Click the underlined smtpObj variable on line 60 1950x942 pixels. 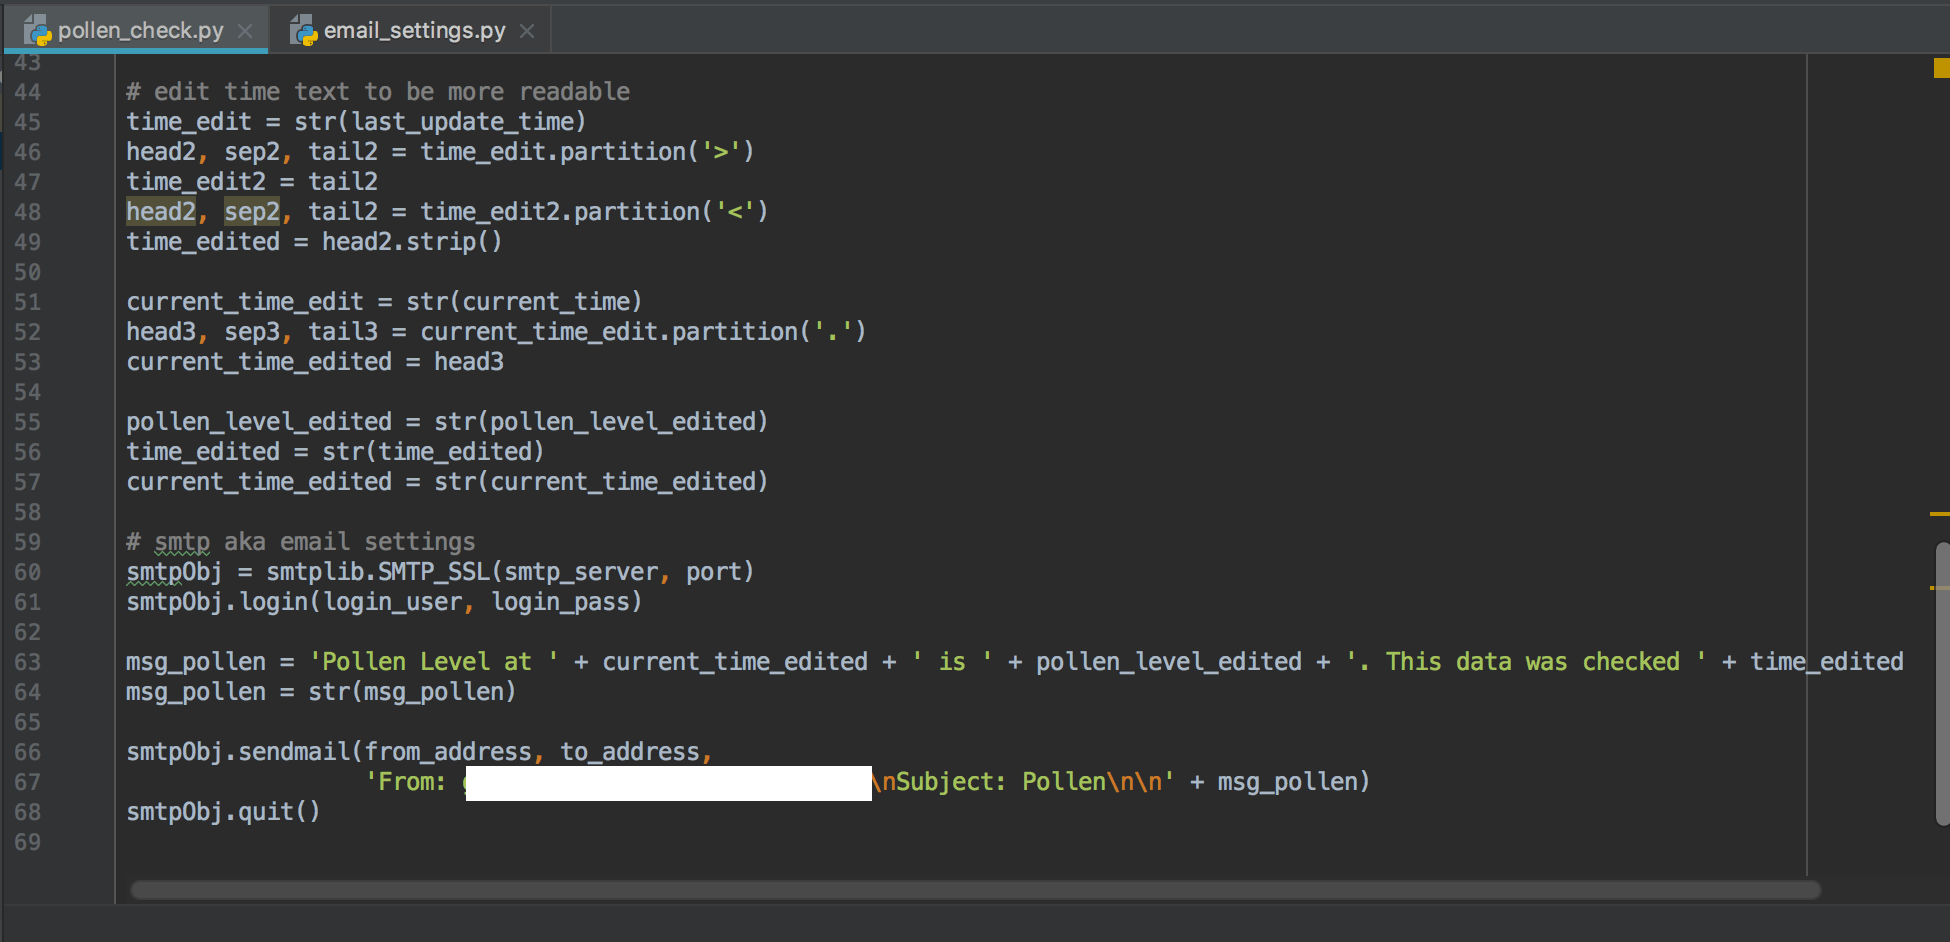point(174,572)
